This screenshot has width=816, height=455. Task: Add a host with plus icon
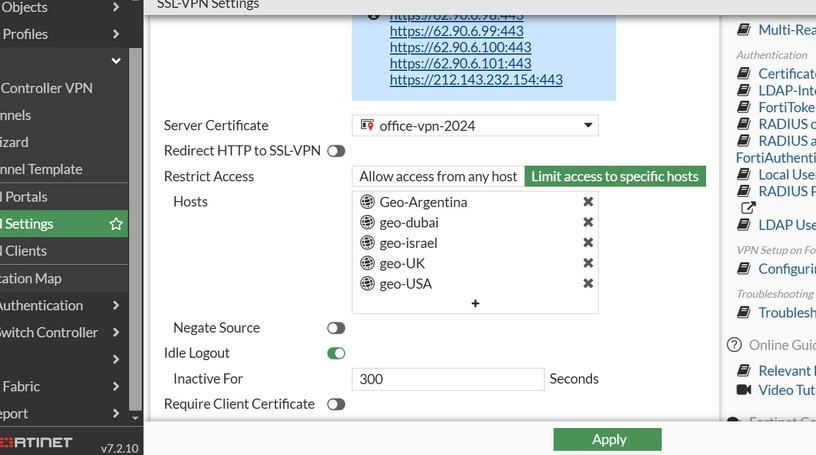[x=475, y=304]
